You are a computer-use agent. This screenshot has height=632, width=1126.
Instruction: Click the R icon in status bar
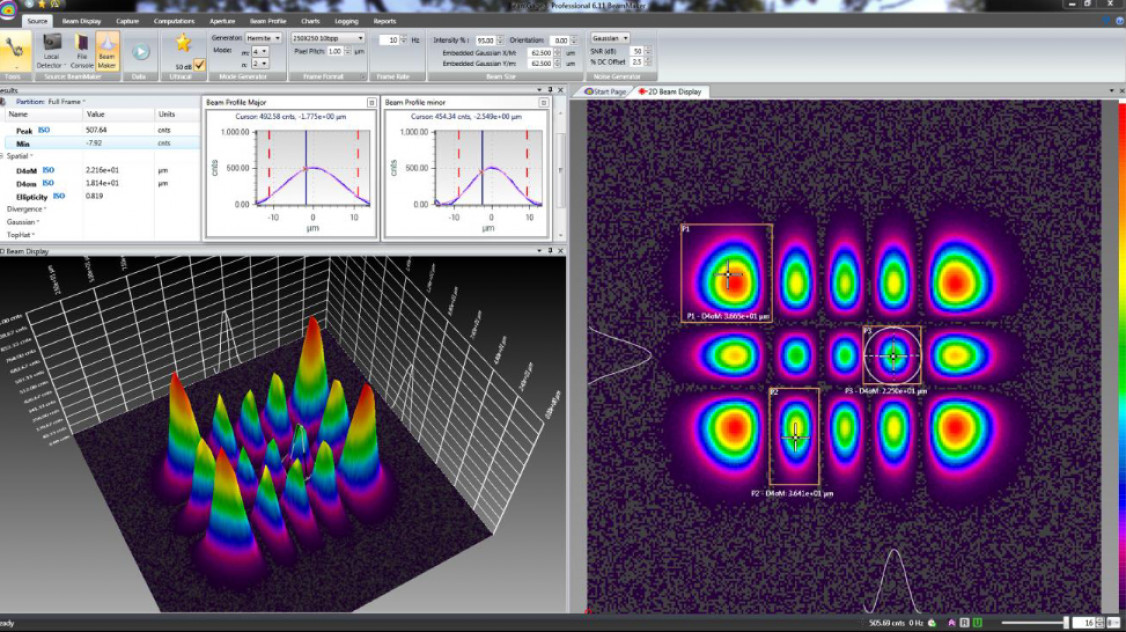click(x=964, y=622)
